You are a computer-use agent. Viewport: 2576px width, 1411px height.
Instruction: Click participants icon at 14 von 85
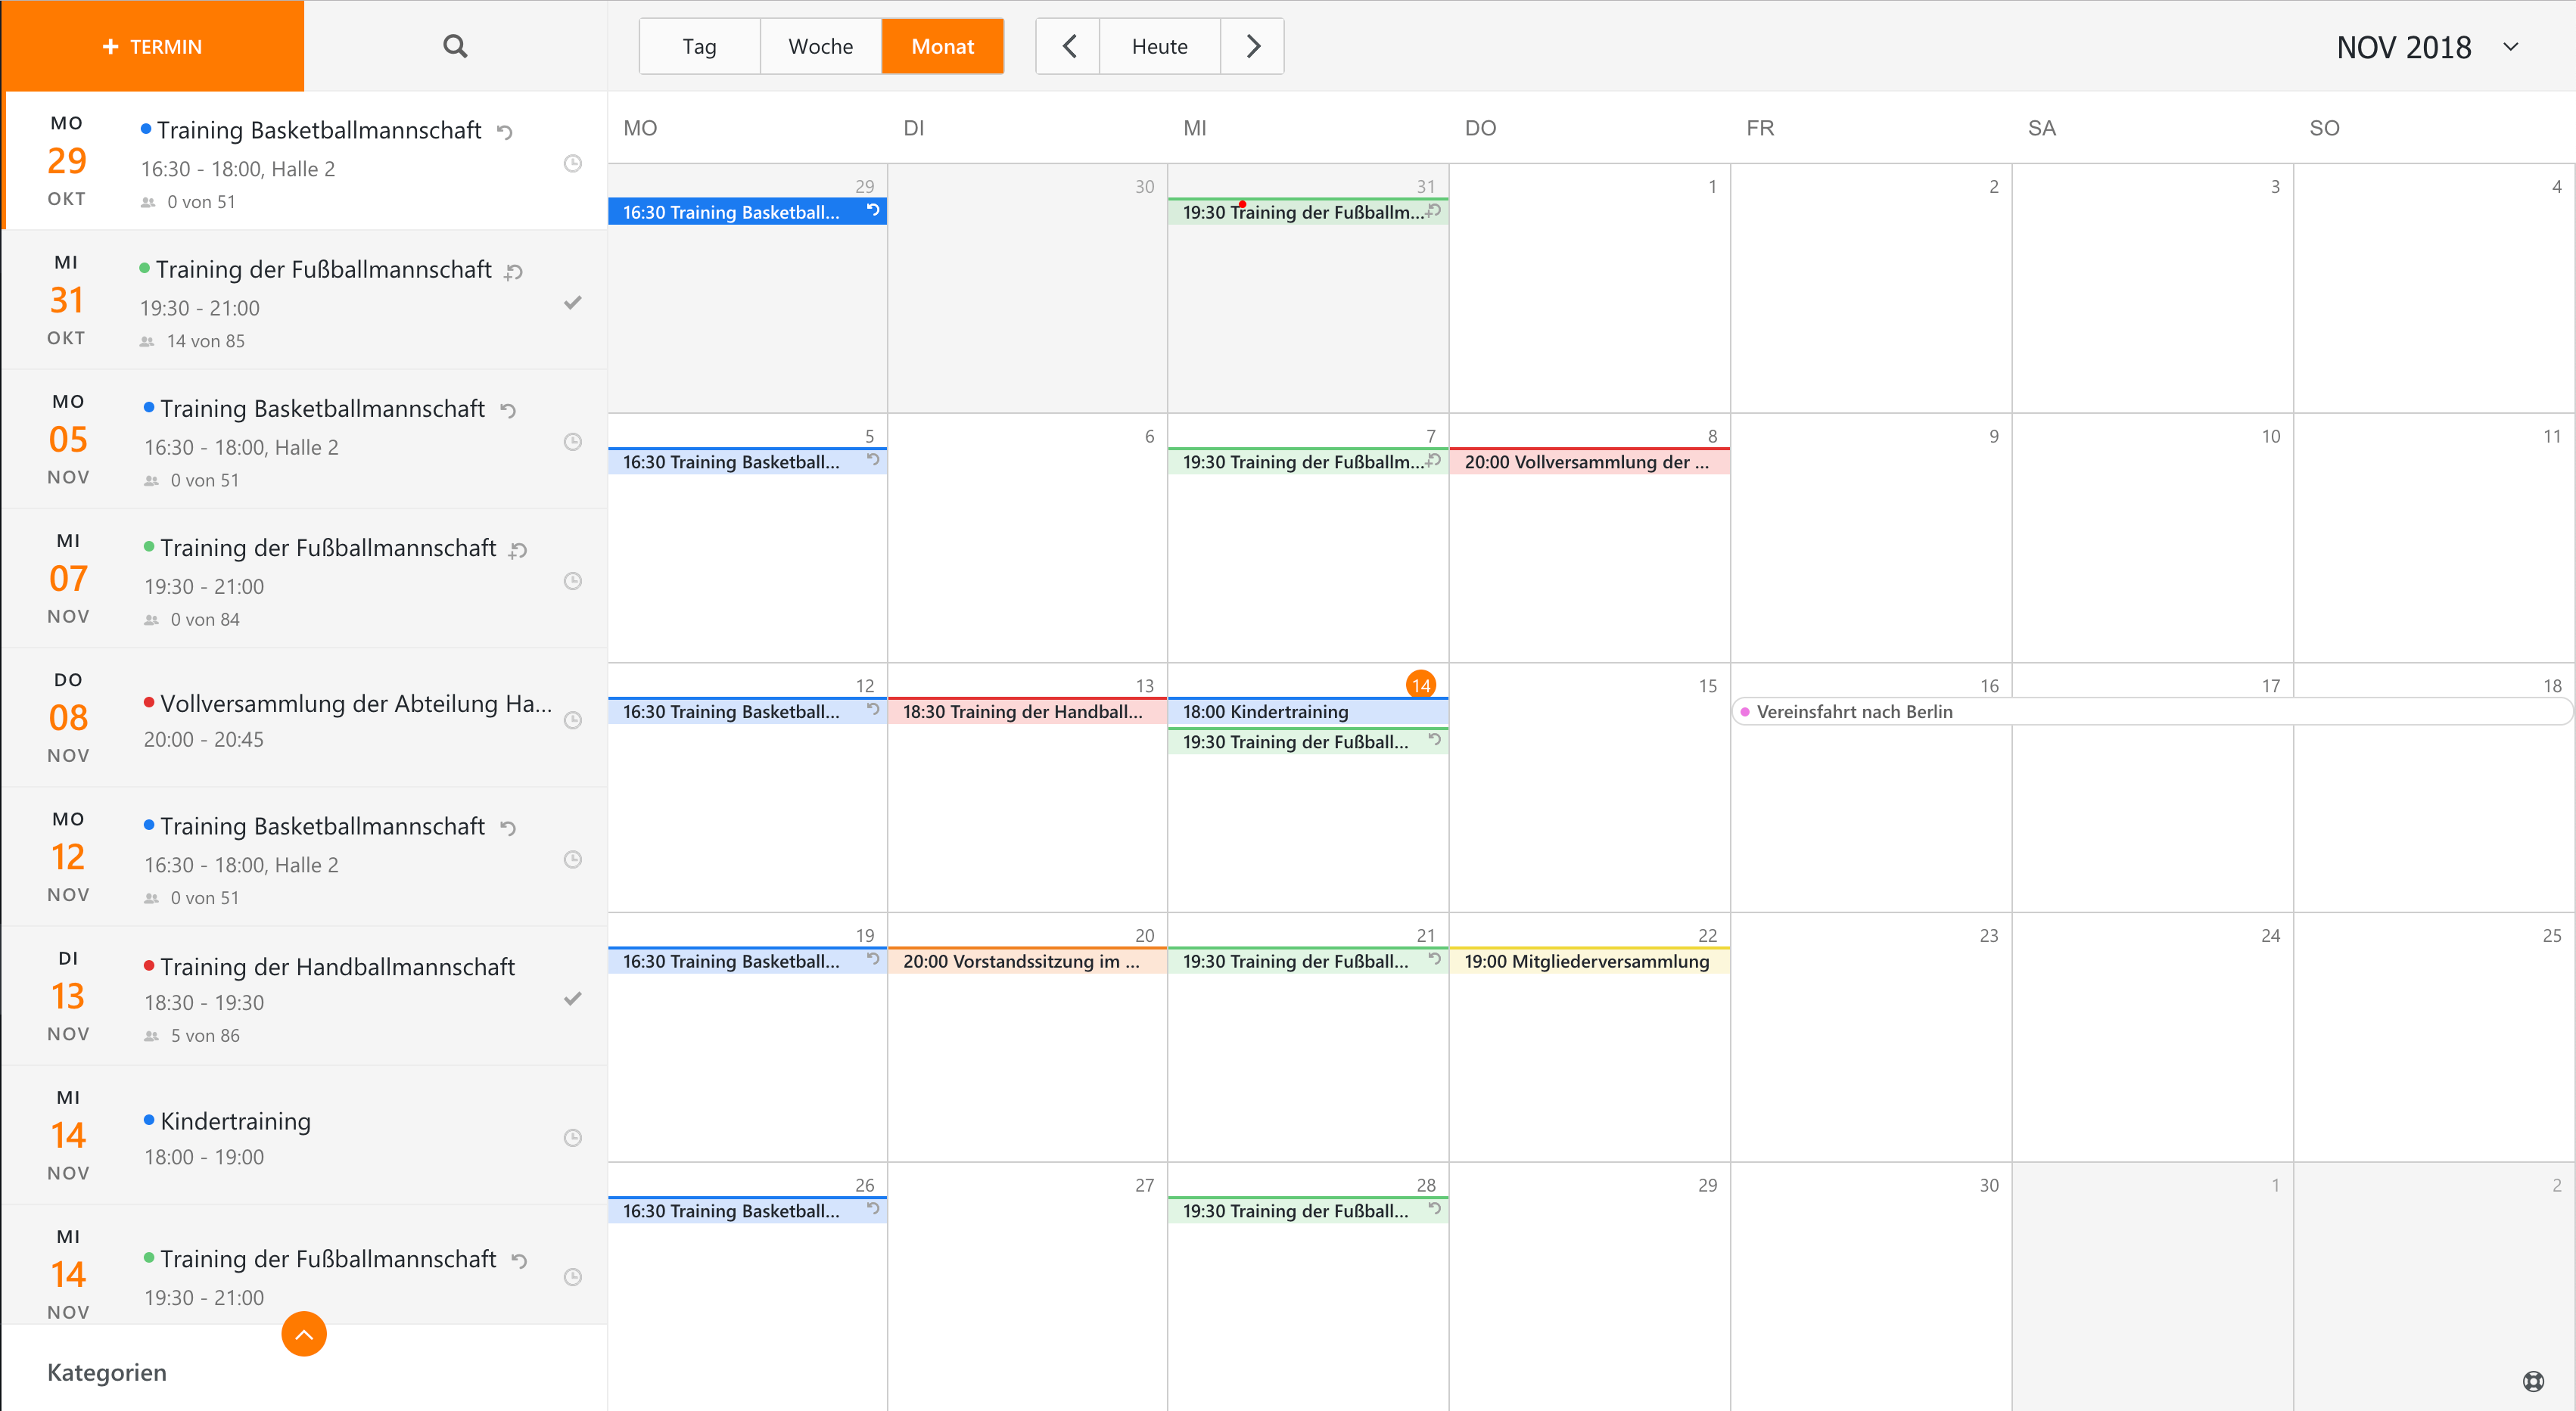click(x=147, y=341)
